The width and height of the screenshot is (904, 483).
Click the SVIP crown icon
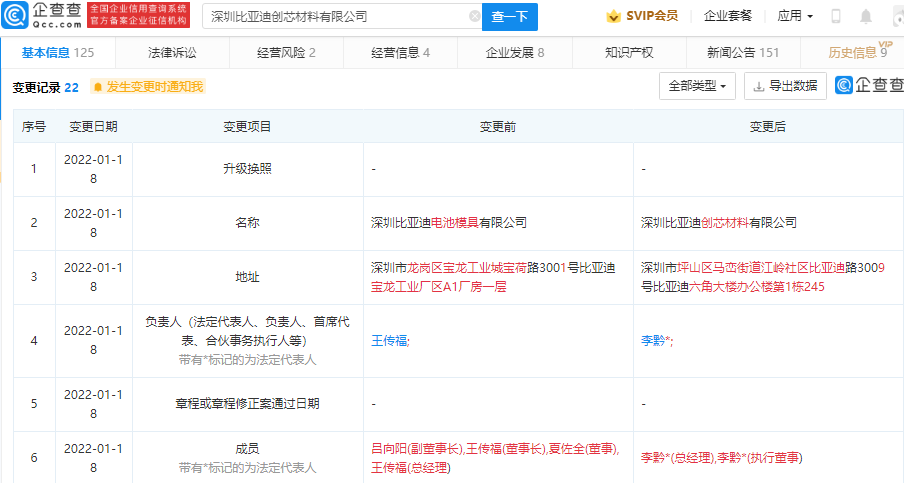tap(613, 16)
